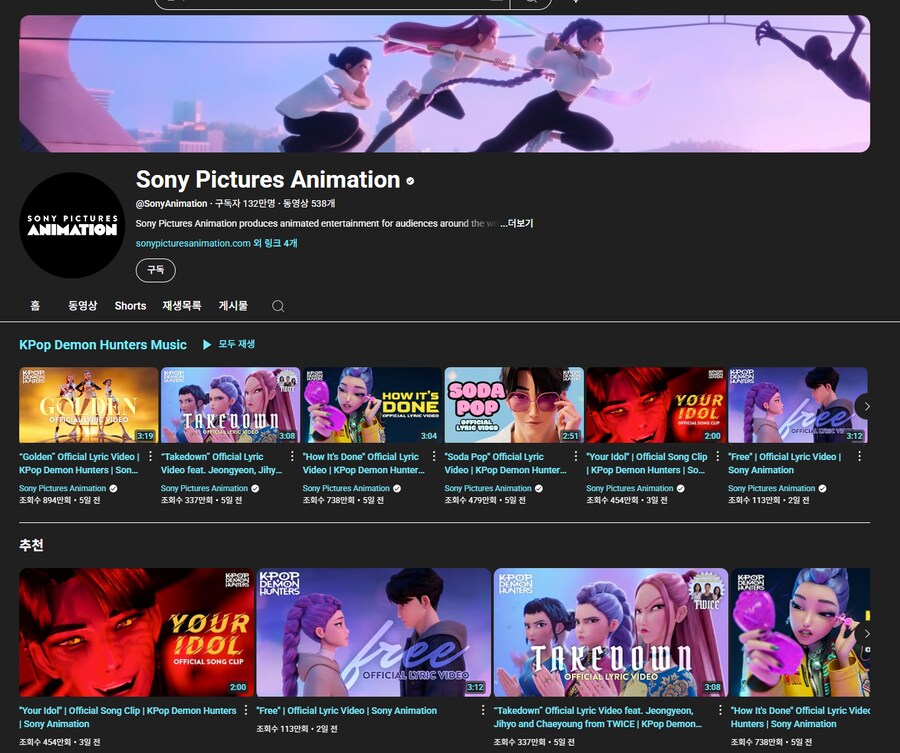Click the 추천 section heading

tap(32, 545)
